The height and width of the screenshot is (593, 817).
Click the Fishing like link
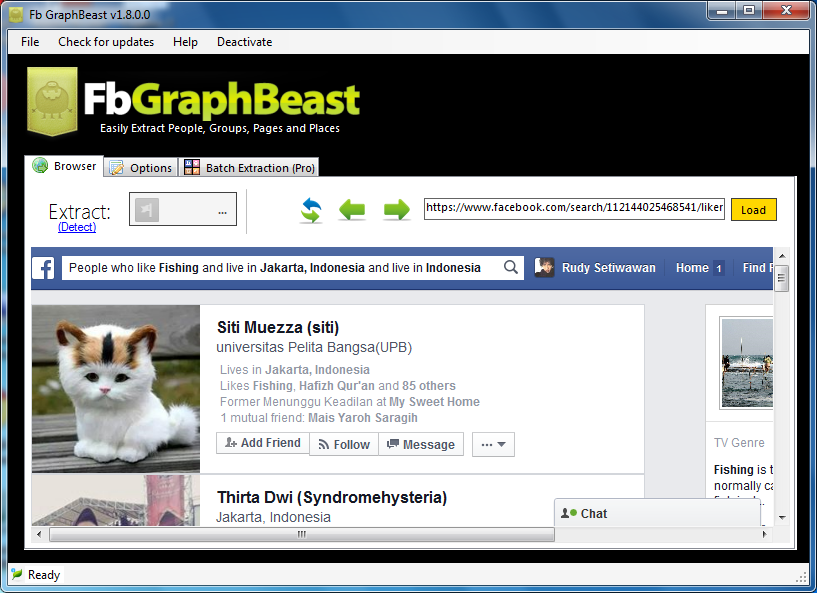click(x=273, y=386)
